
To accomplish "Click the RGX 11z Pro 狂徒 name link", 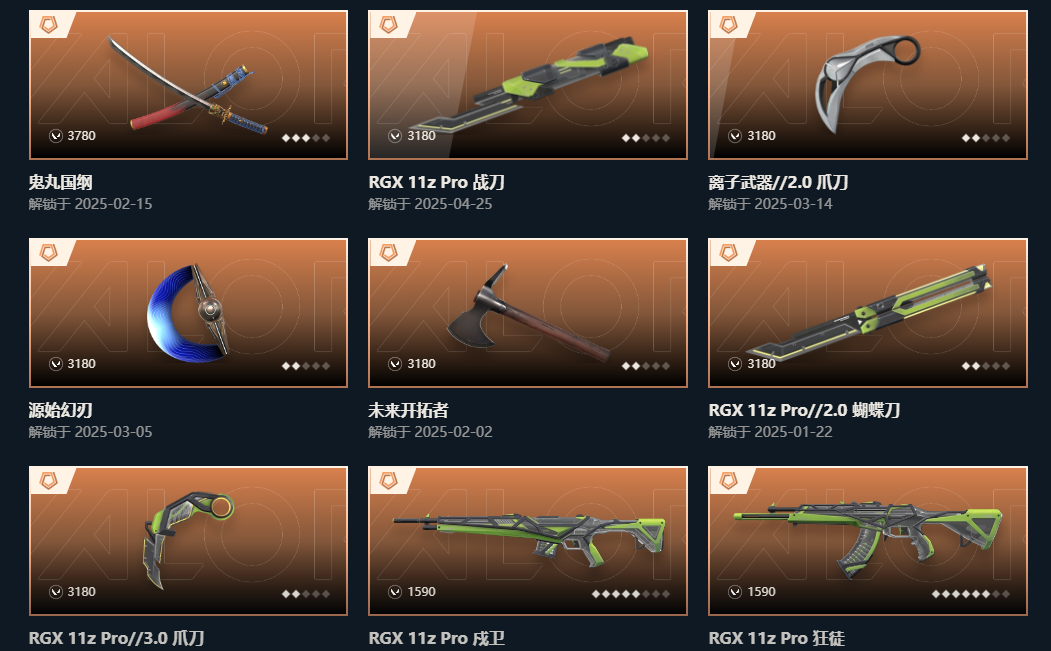I will (x=776, y=638).
